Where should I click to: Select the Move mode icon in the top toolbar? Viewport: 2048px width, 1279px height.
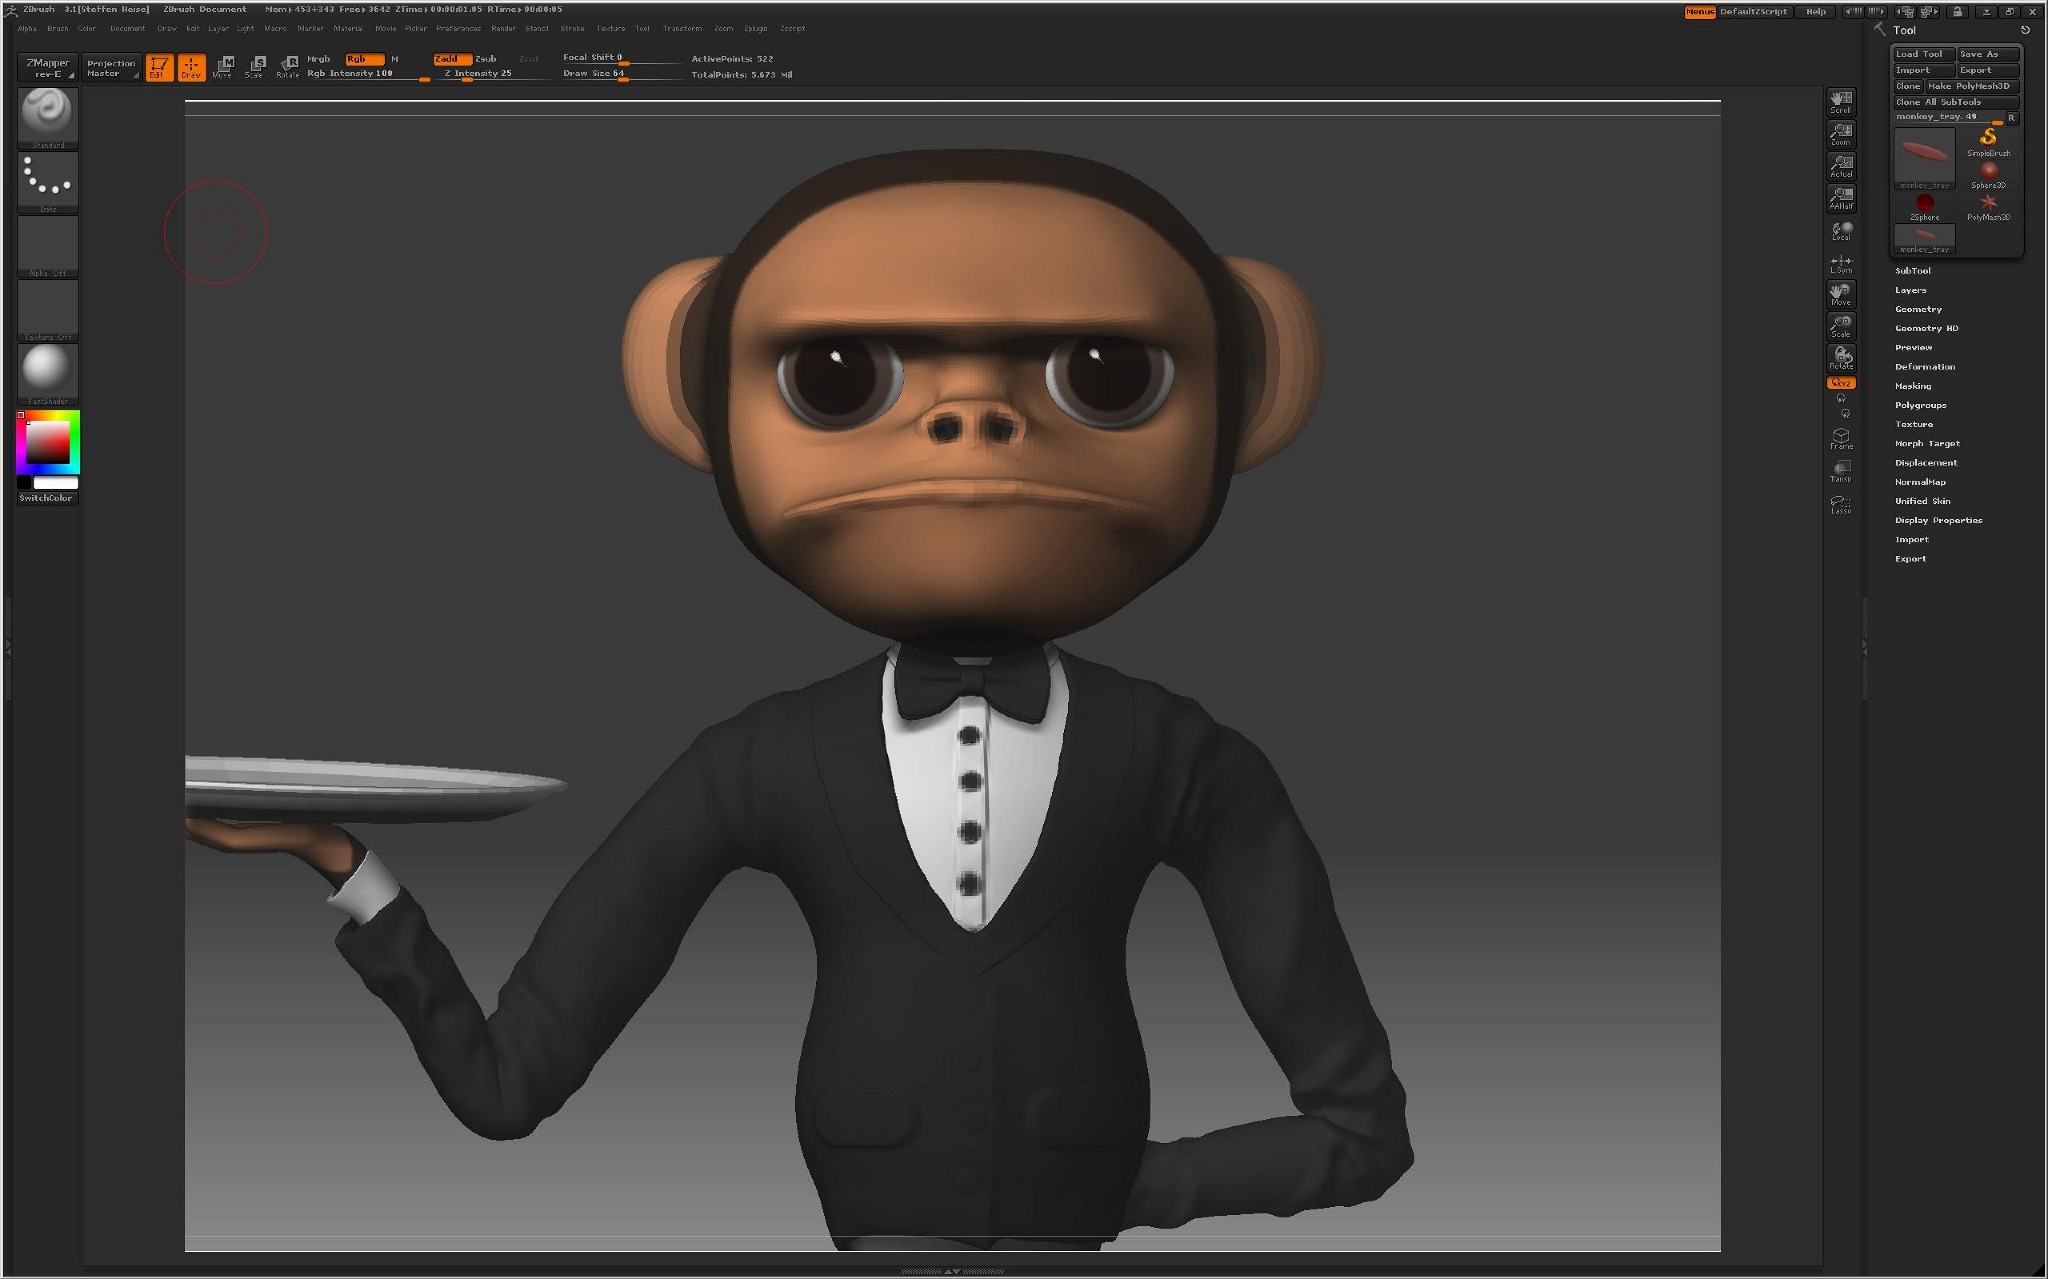pyautogui.click(x=224, y=64)
